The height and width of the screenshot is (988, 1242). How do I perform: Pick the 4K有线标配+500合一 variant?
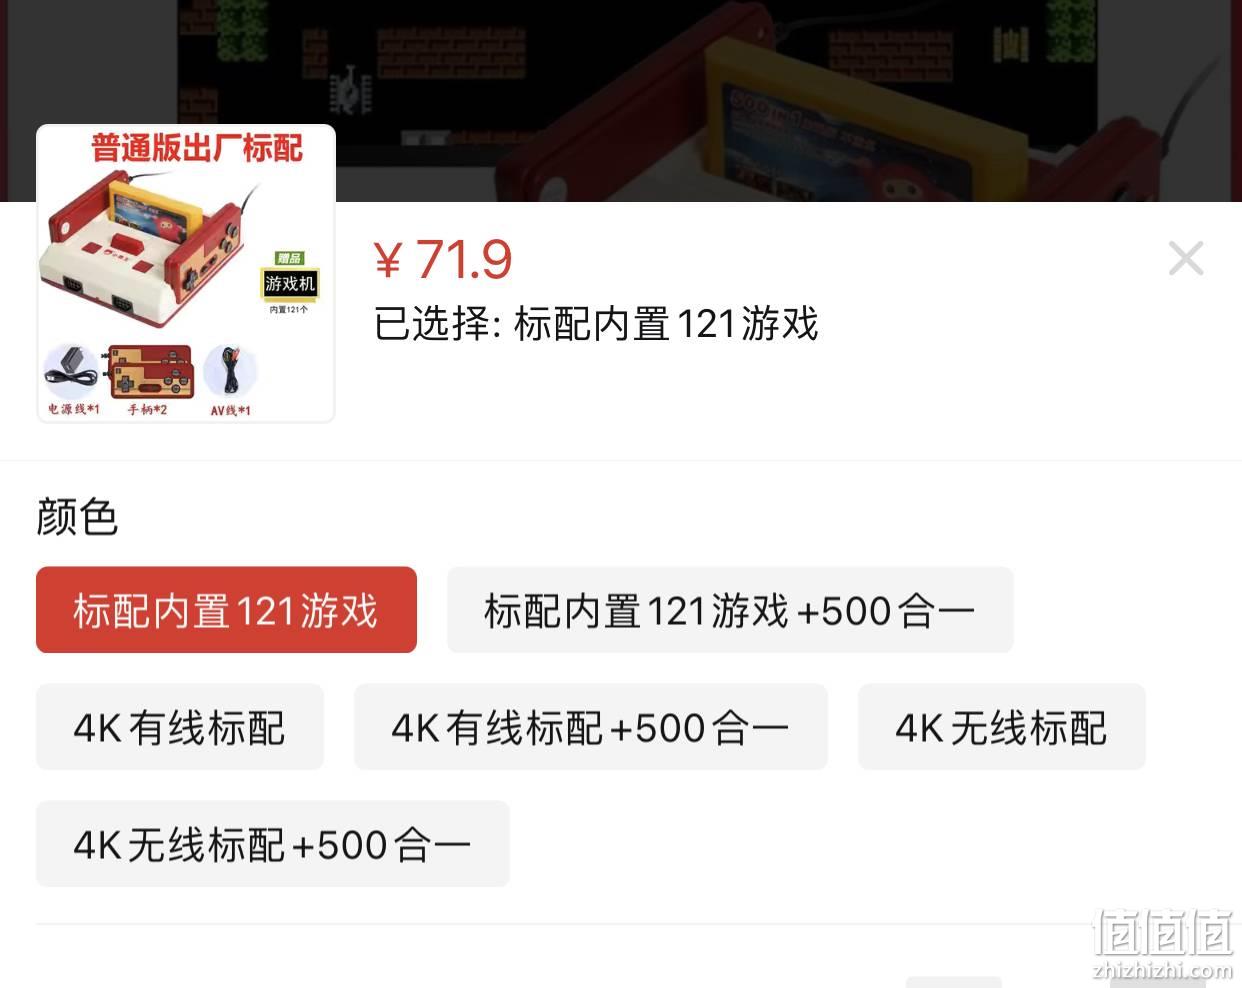tap(591, 727)
